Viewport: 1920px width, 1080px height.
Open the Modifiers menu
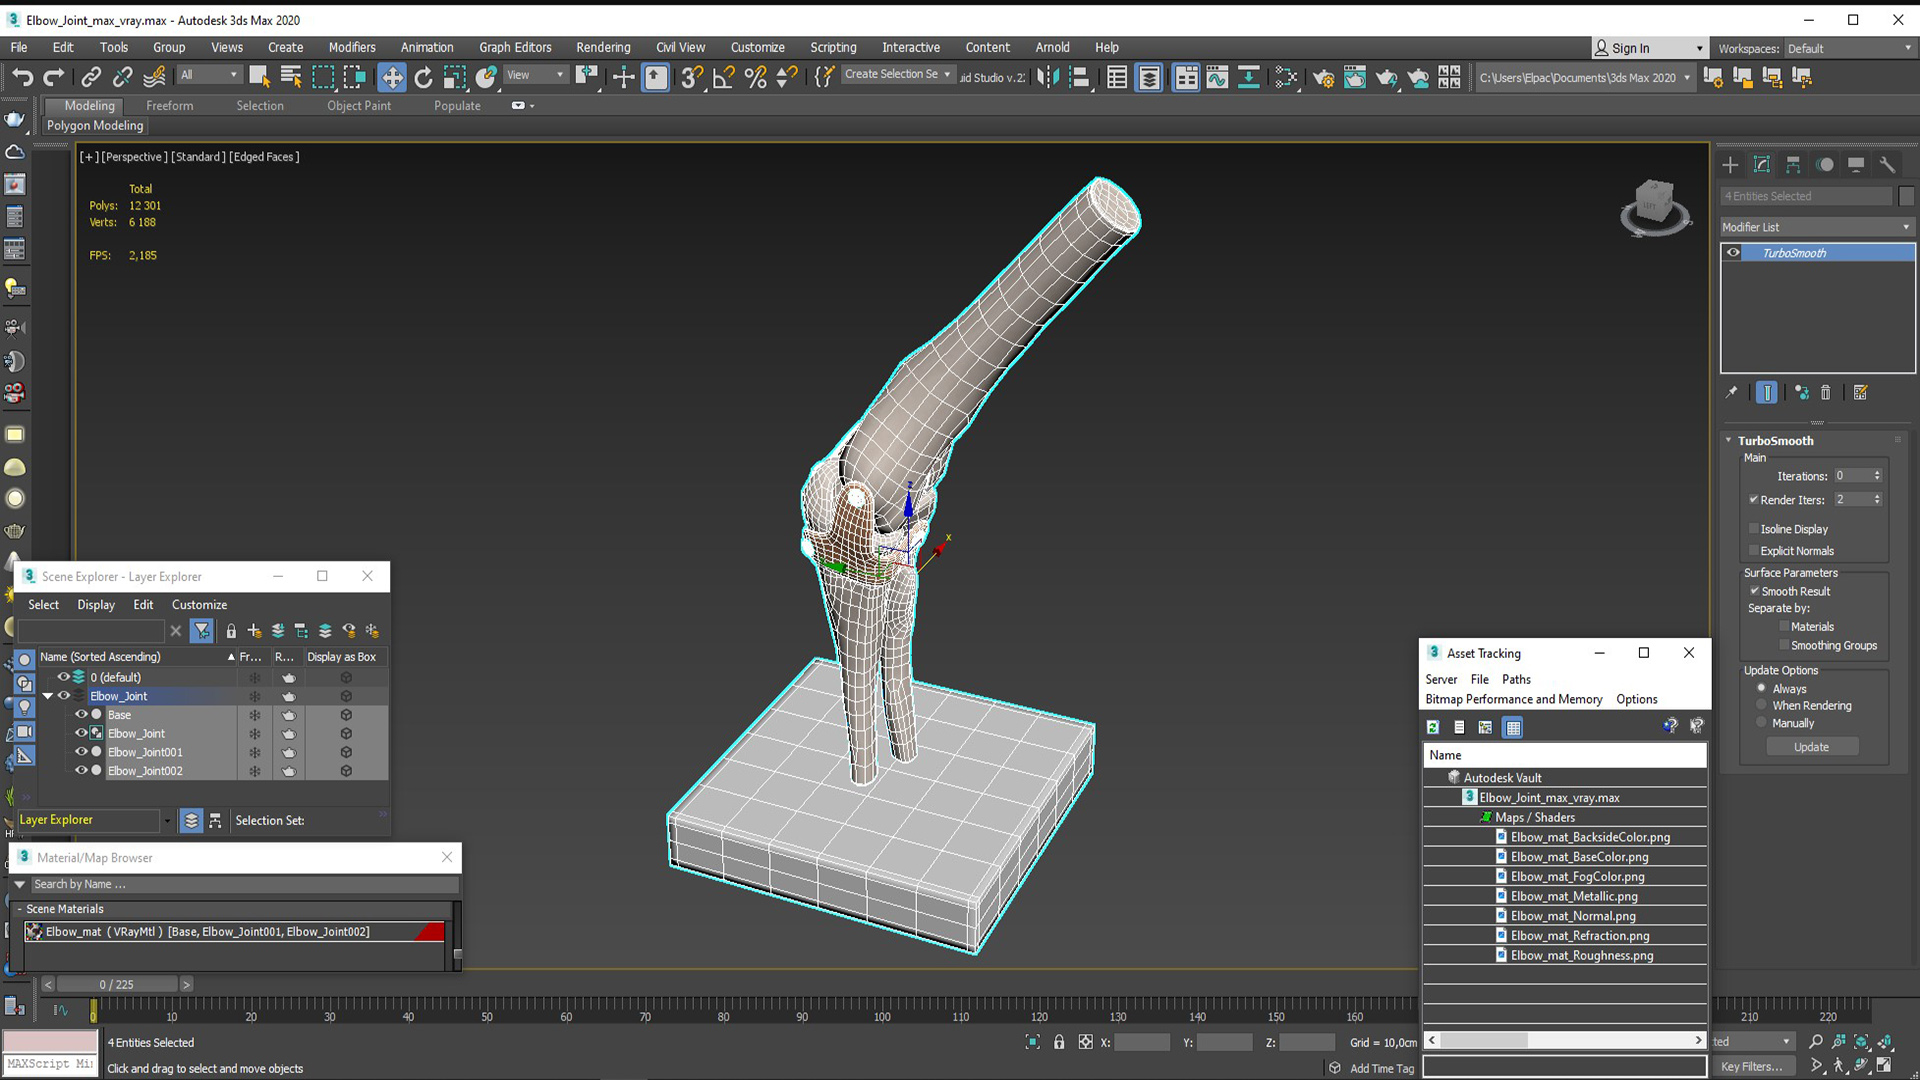[x=352, y=47]
